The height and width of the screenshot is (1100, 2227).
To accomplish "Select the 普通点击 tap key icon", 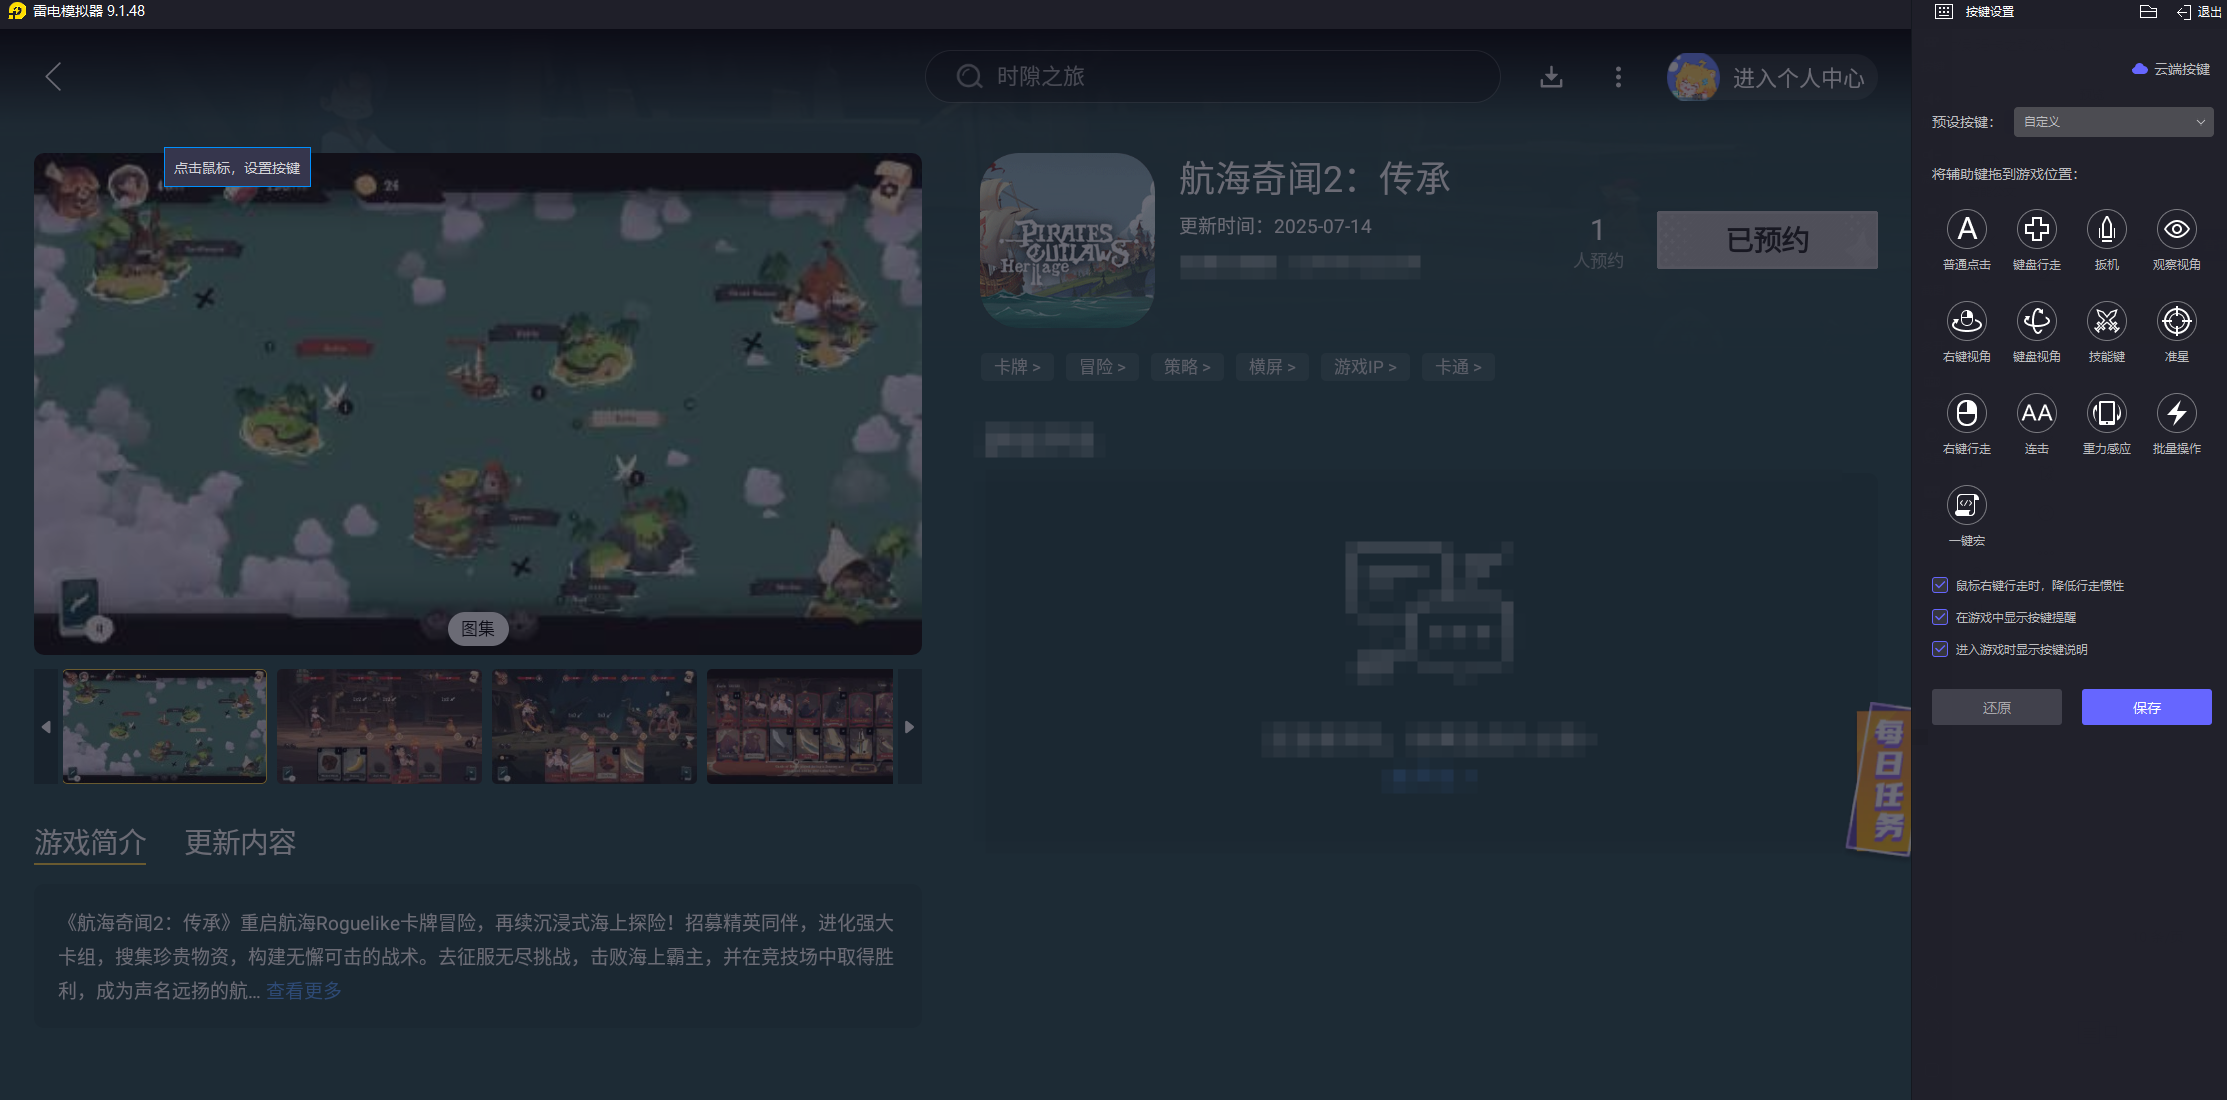I will [1966, 229].
